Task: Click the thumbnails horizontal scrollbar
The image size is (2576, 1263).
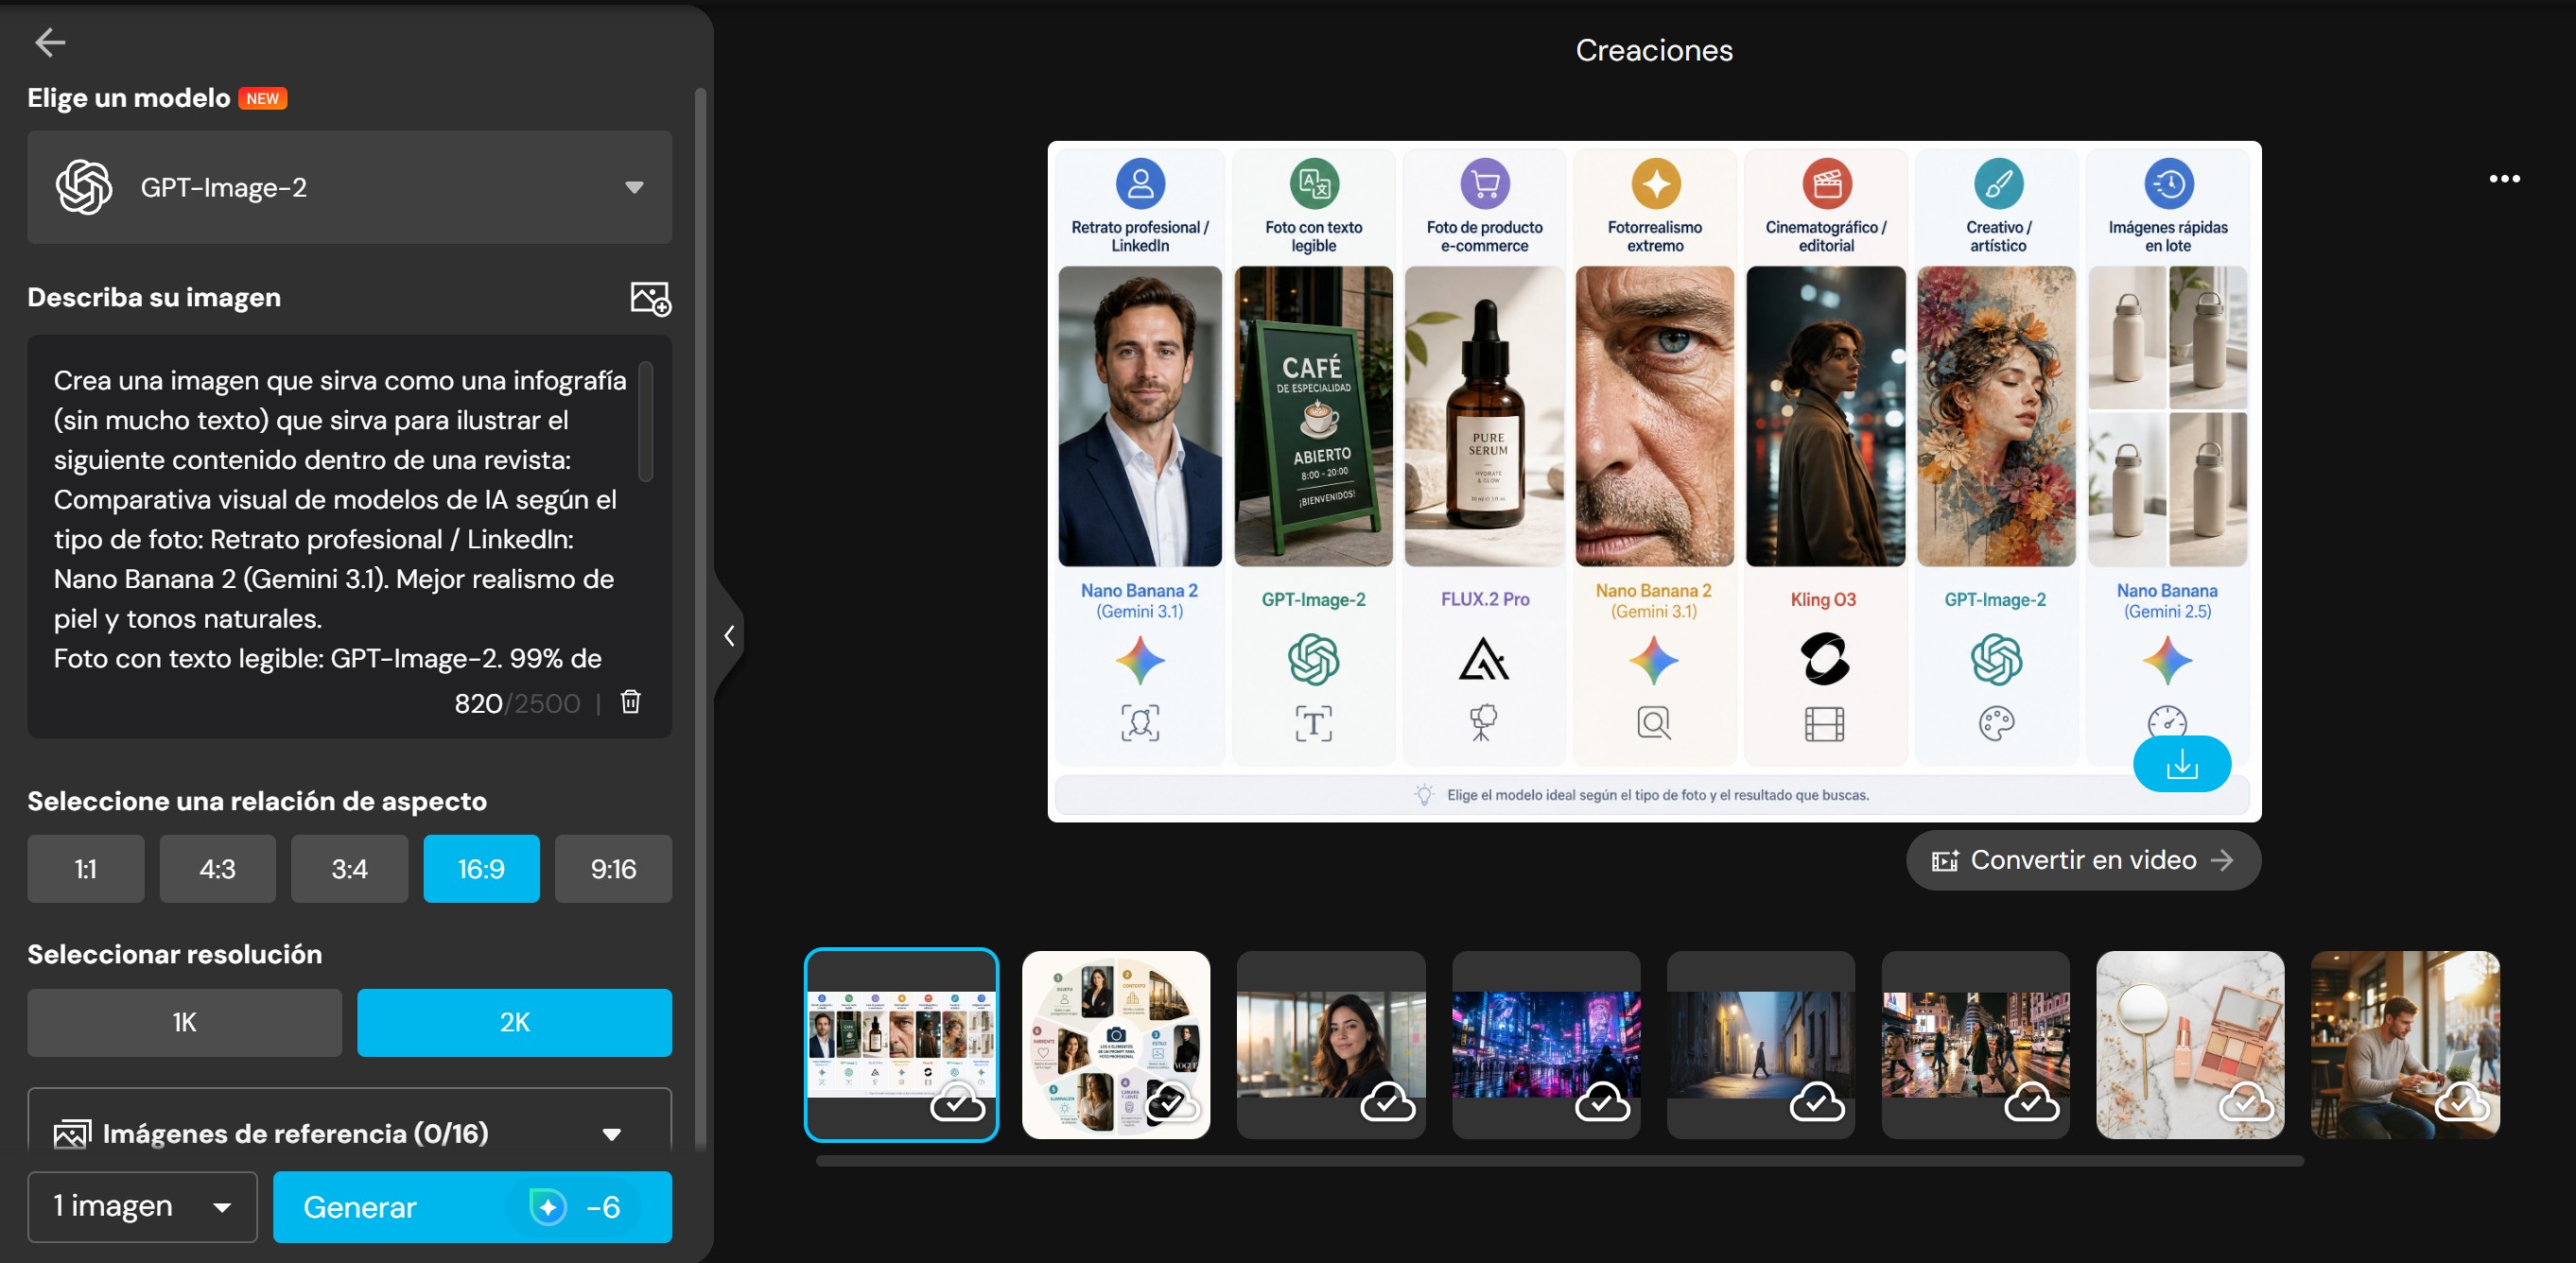Action: tap(1560, 1161)
